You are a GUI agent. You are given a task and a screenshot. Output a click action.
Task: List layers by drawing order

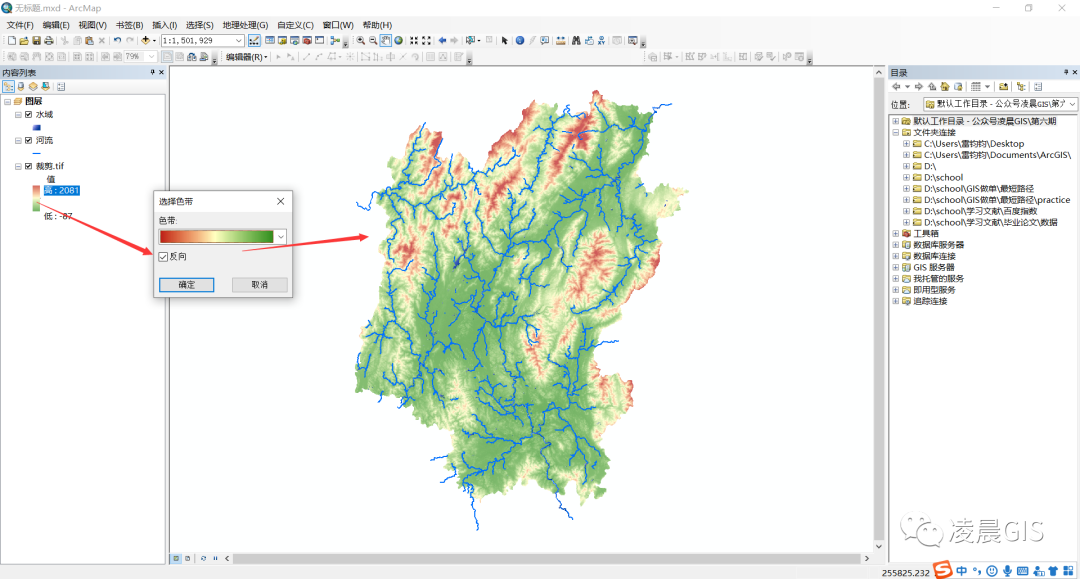[x=8, y=87]
